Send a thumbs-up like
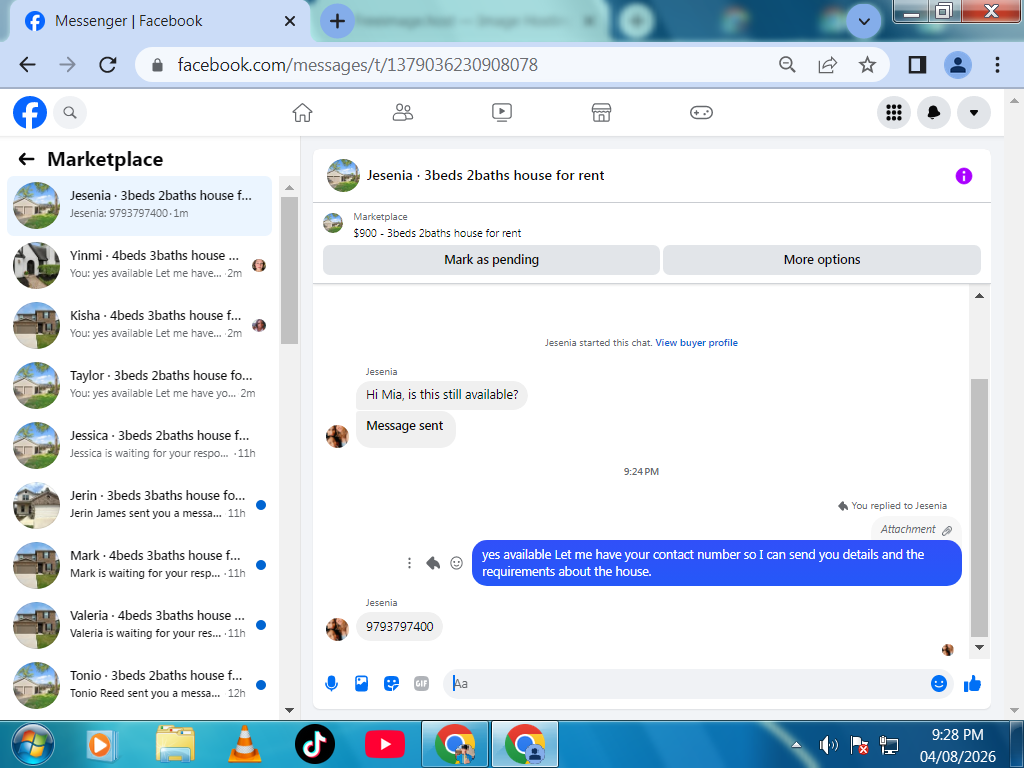The width and height of the screenshot is (1024, 768). click(972, 684)
